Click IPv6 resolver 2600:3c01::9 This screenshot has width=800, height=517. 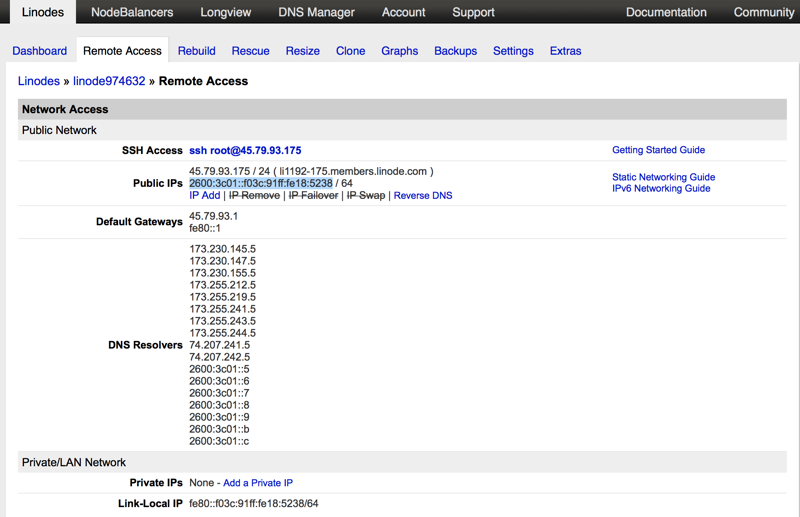coord(219,417)
